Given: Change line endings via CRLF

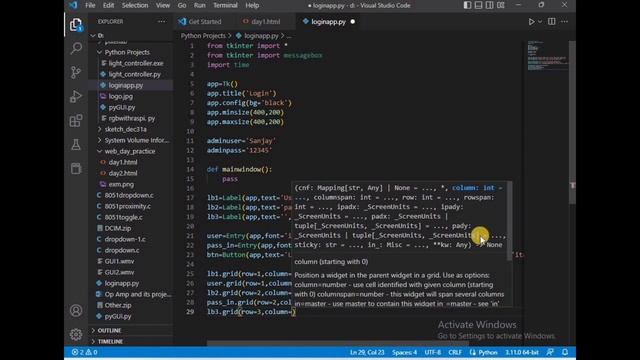Looking at the screenshot, I should click(455, 352).
